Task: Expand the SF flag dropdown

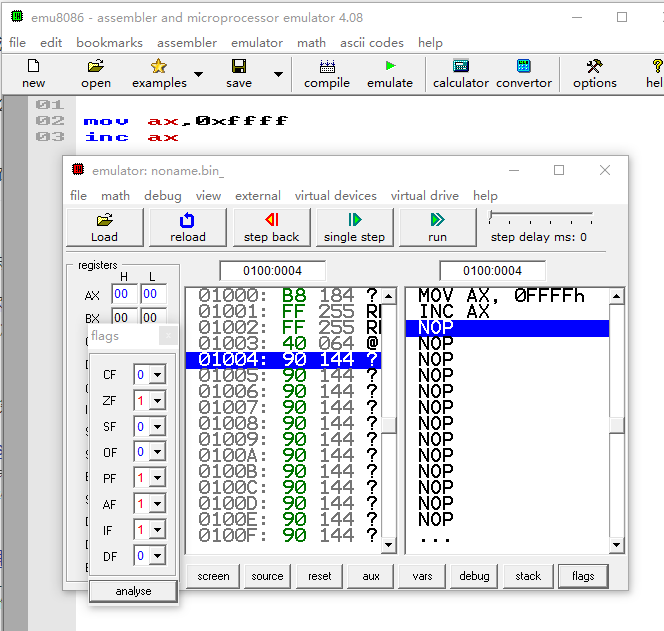Action: pos(158,426)
